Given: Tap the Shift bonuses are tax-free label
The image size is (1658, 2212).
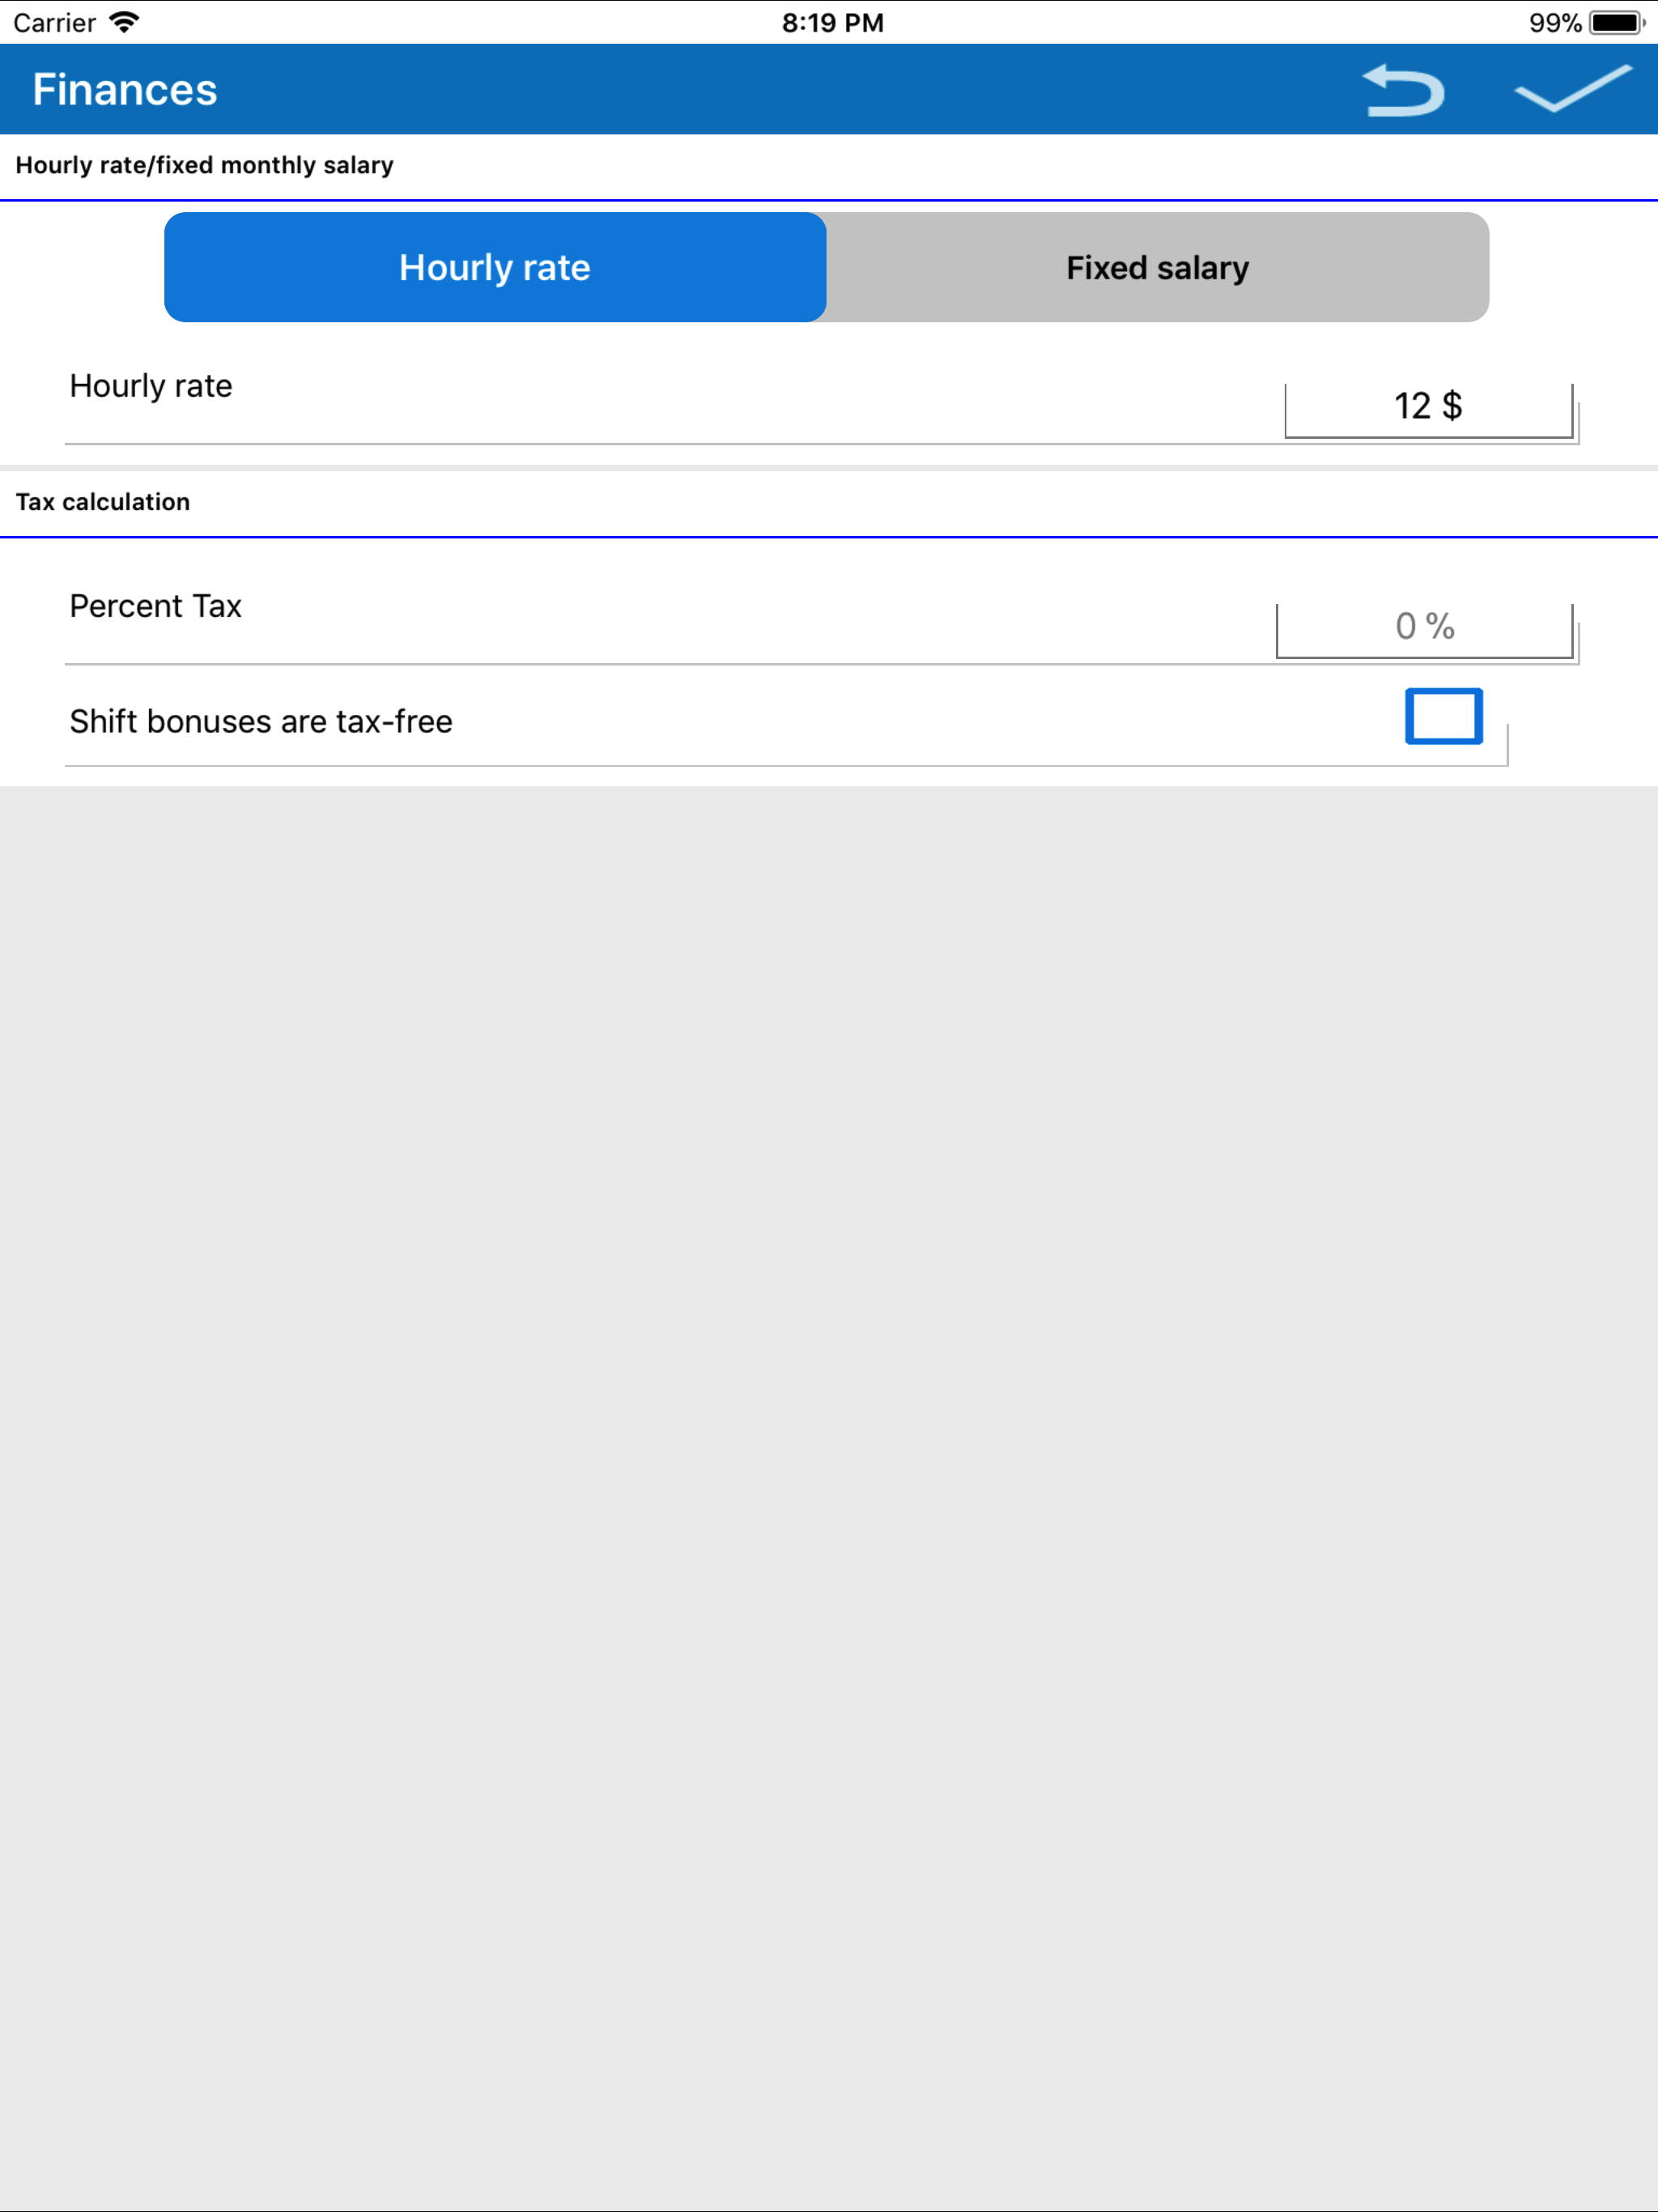Looking at the screenshot, I should point(261,721).
